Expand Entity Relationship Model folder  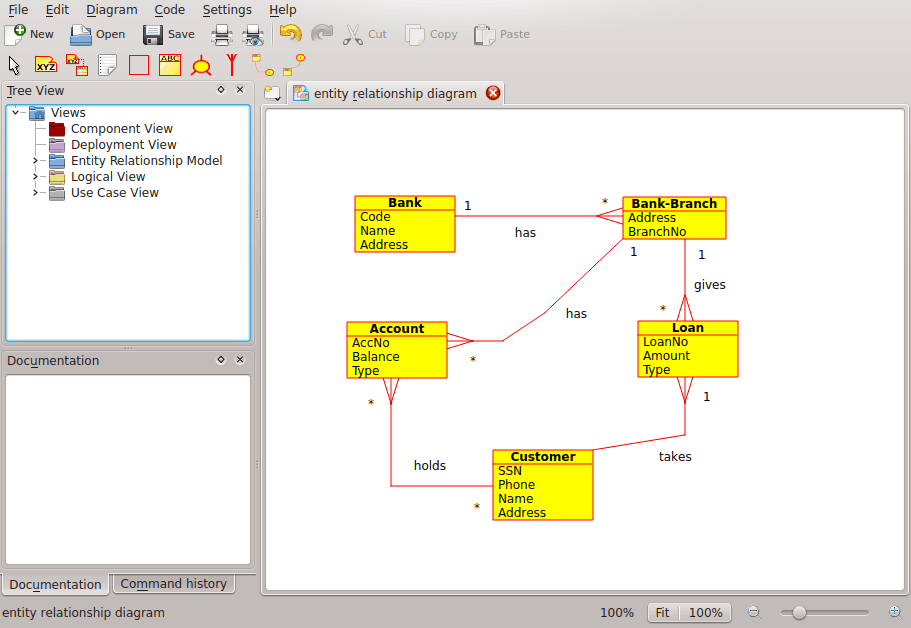point(35,160)
